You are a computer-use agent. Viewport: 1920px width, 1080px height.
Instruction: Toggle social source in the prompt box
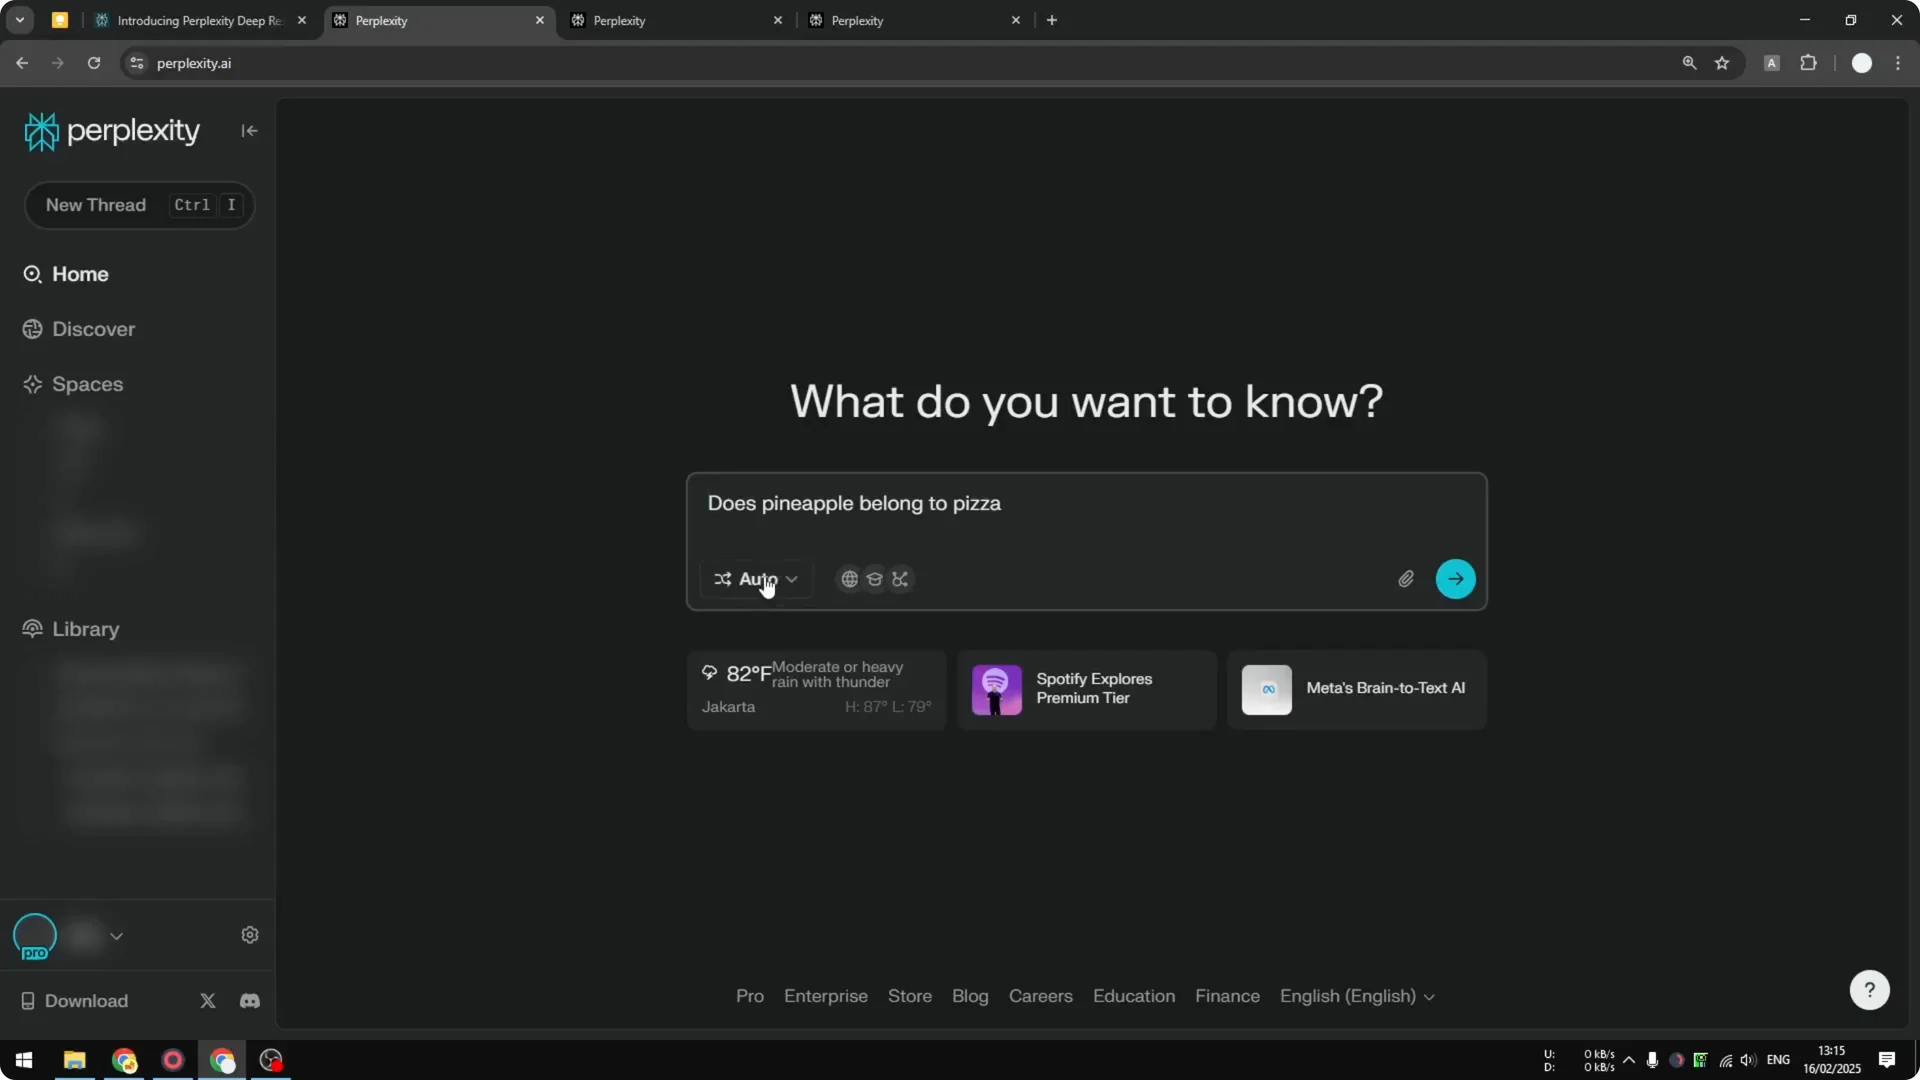pos(900,579)
